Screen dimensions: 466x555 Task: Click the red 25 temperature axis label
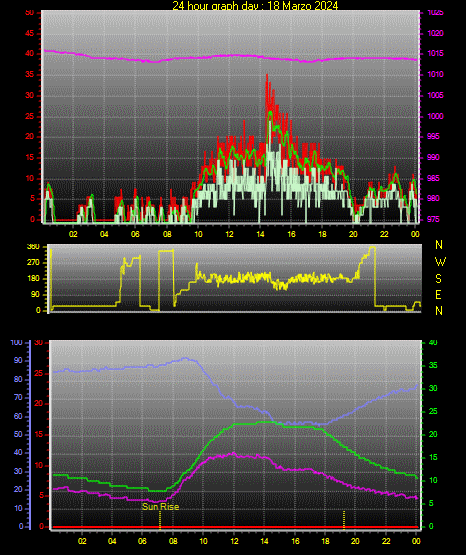point(39,373)
